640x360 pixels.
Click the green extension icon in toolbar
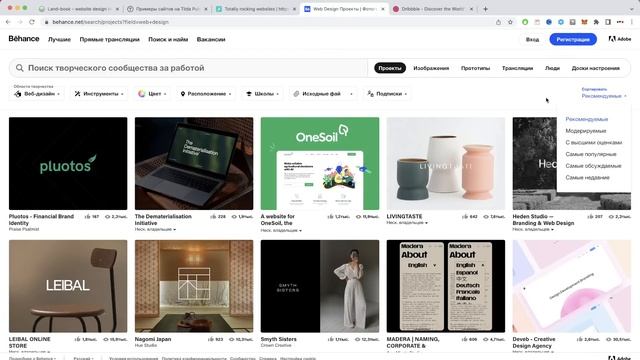pos(525,22)
